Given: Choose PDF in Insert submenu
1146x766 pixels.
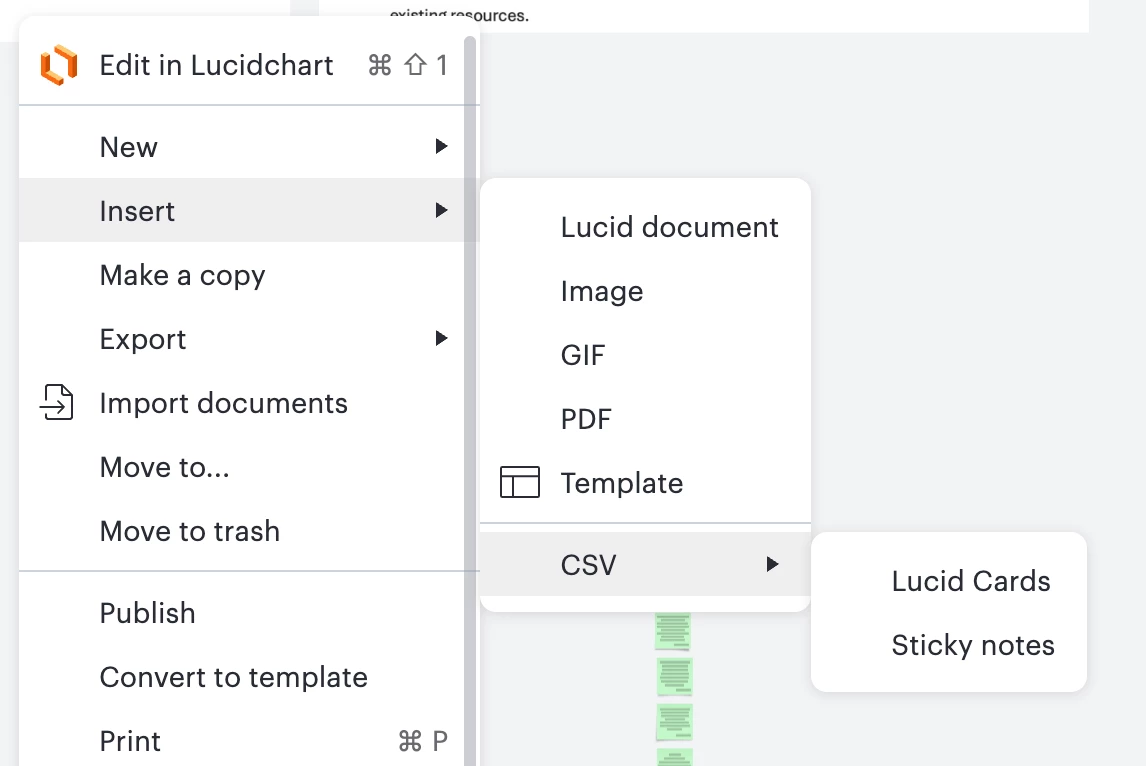Looking at the screenshot, I should 645,419.
